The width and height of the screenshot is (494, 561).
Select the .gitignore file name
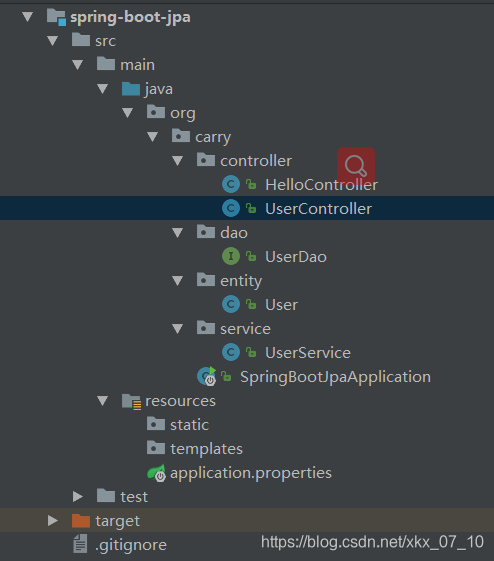[131, 545]
